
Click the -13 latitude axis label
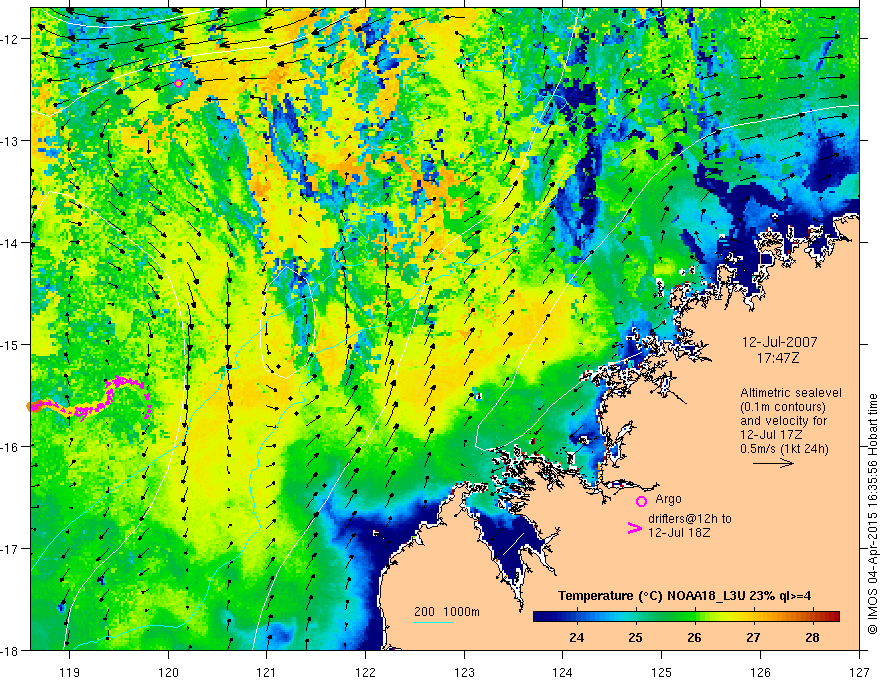click(11, 141)
